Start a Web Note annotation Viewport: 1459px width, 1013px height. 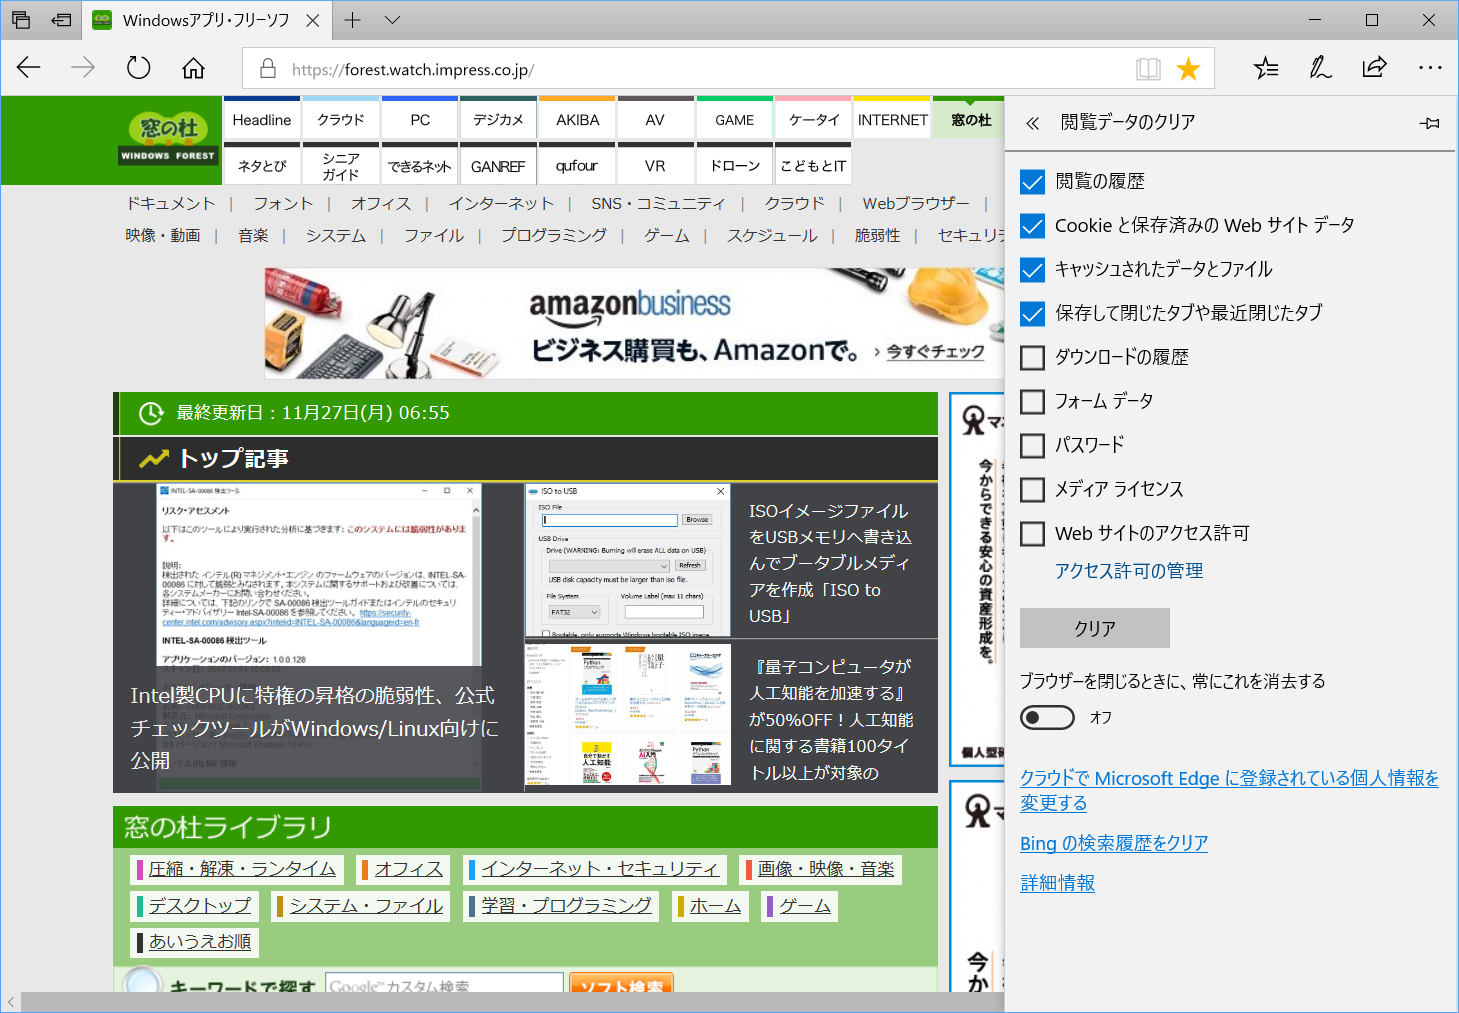pyautogui.click(x=1320, y=68)
